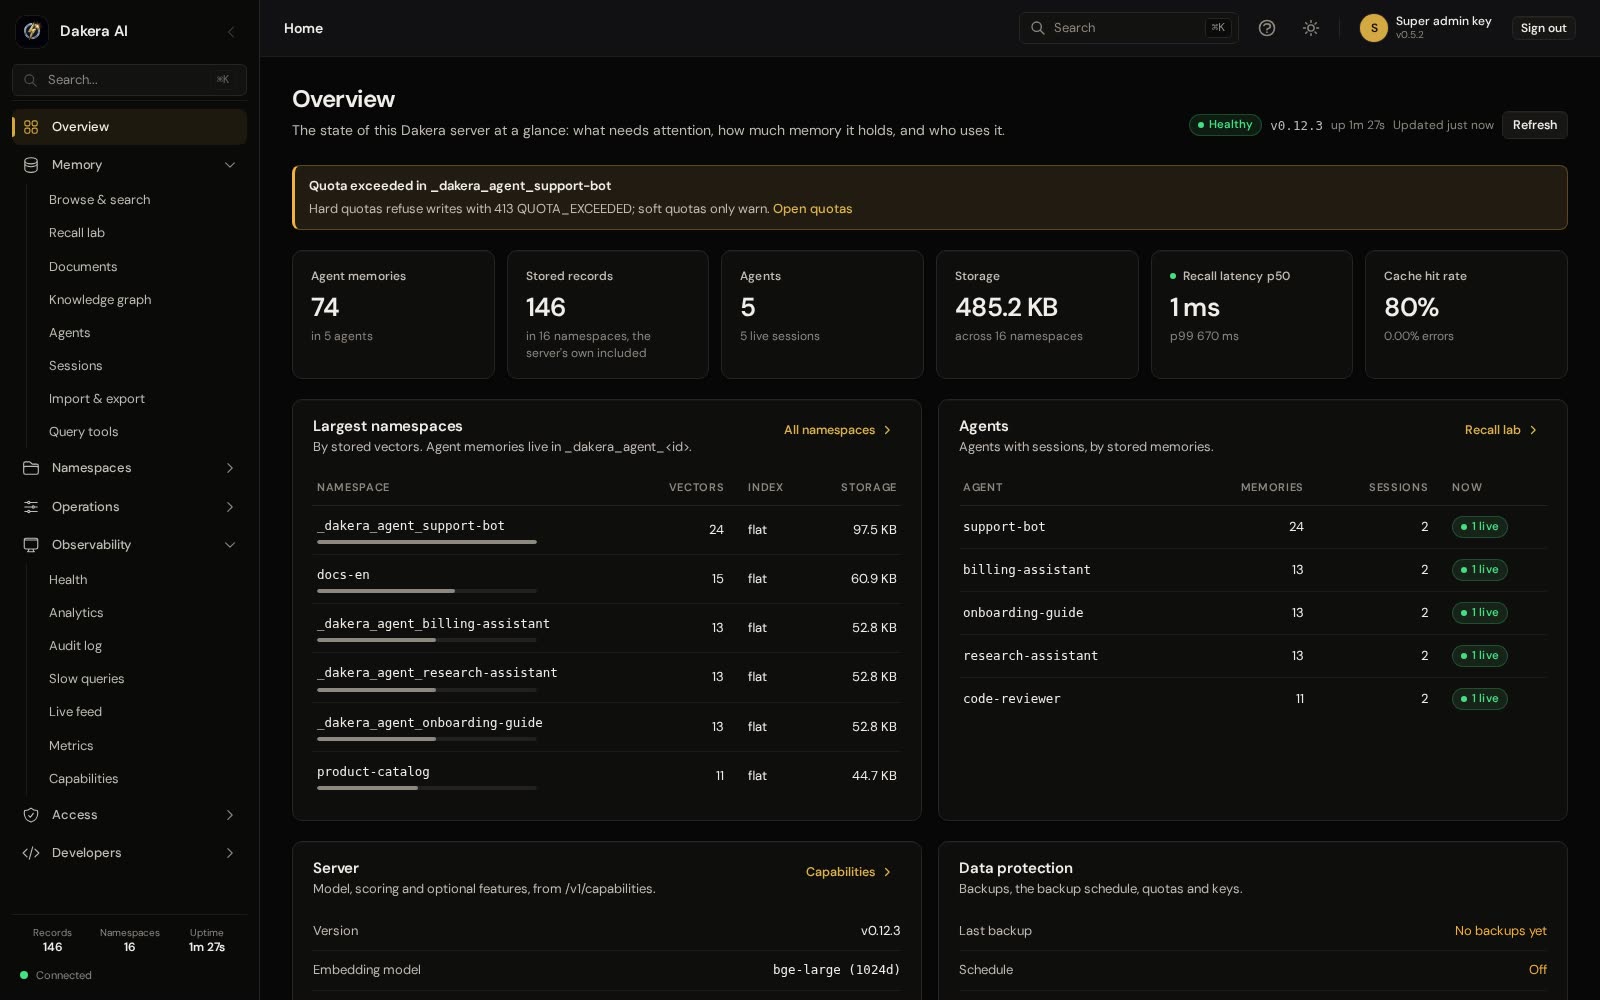Open the Audit log page

pos(75,646)
